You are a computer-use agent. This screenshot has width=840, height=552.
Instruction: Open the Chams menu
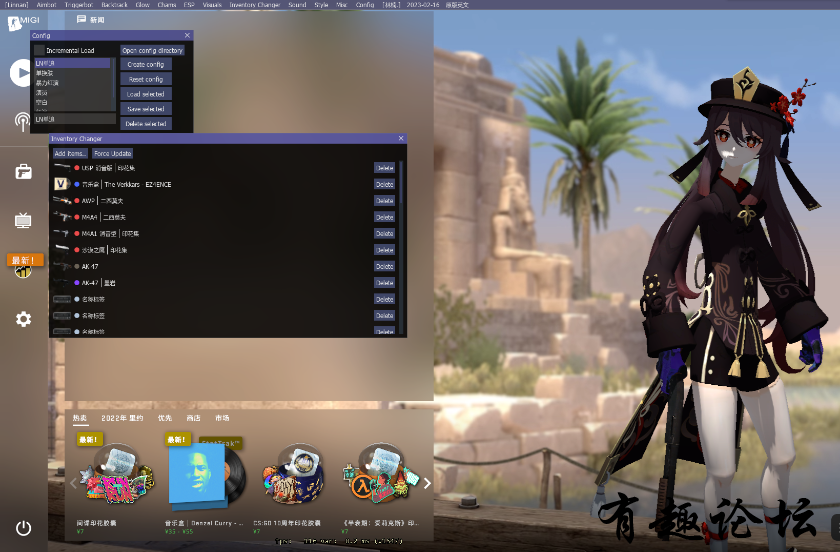[x=167, y=4]
